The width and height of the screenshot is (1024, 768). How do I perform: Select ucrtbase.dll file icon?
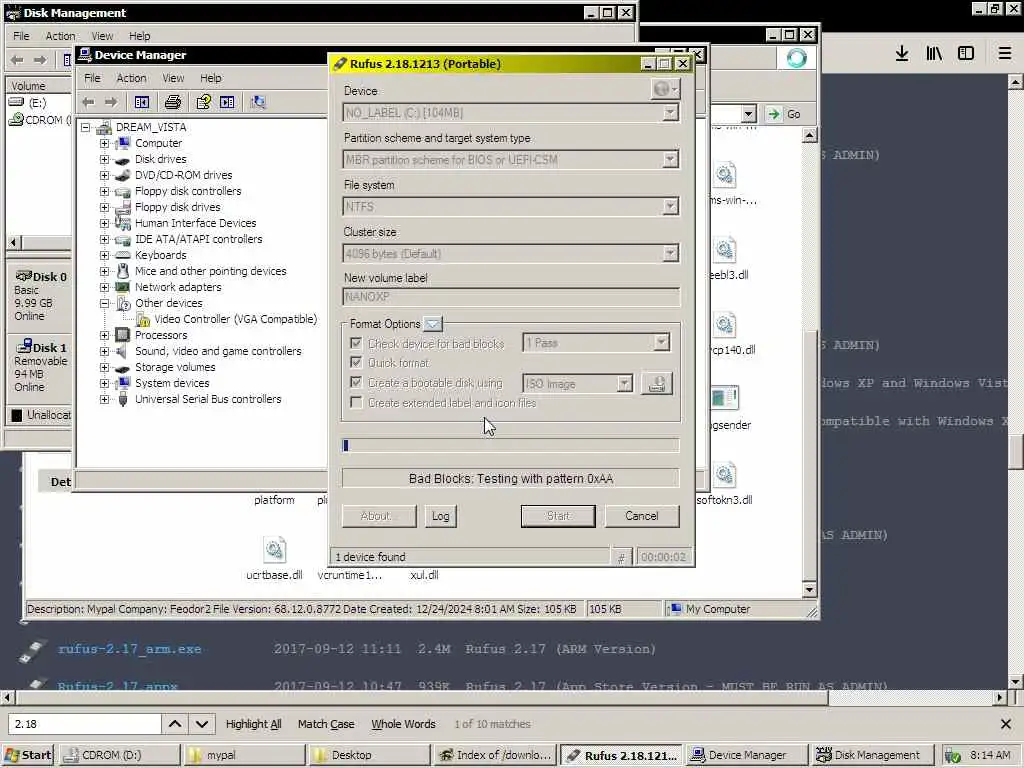pos(274,550)
